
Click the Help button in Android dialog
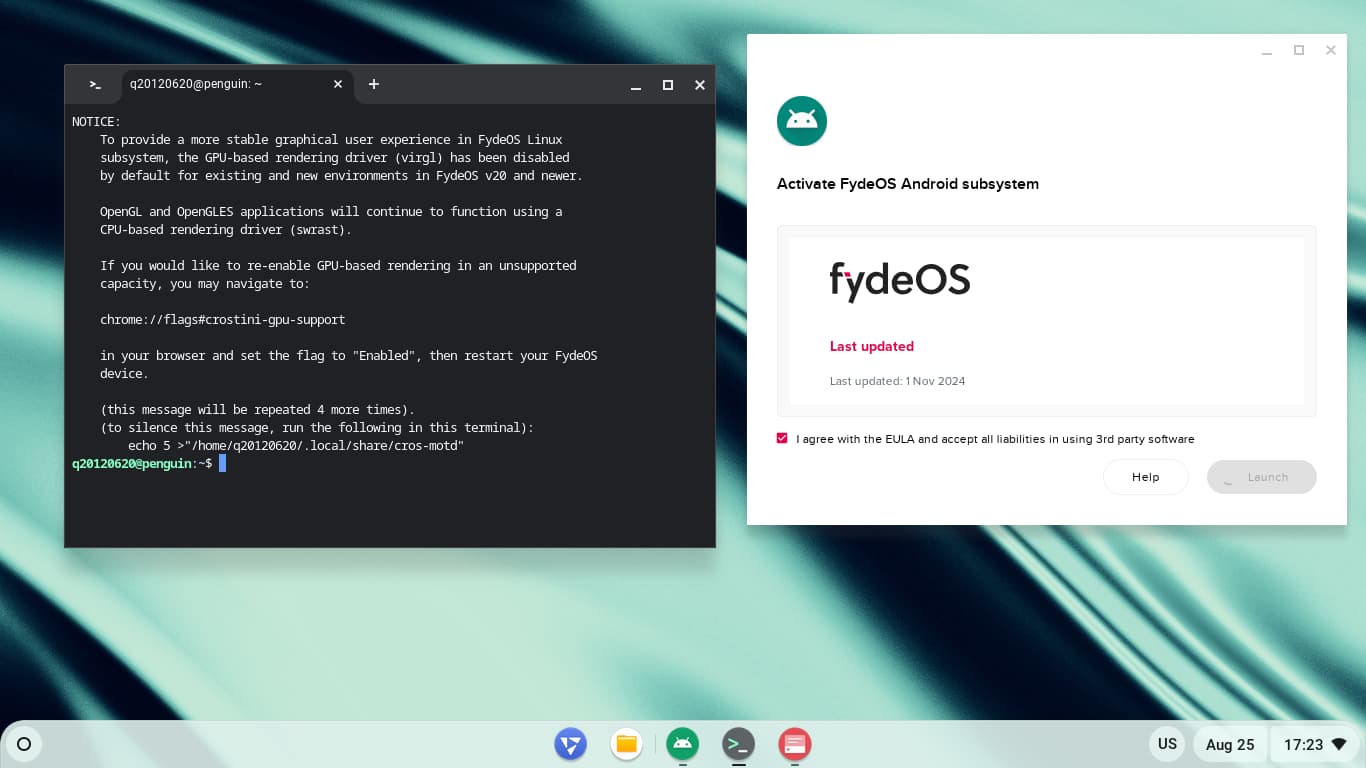[1146, 477]
